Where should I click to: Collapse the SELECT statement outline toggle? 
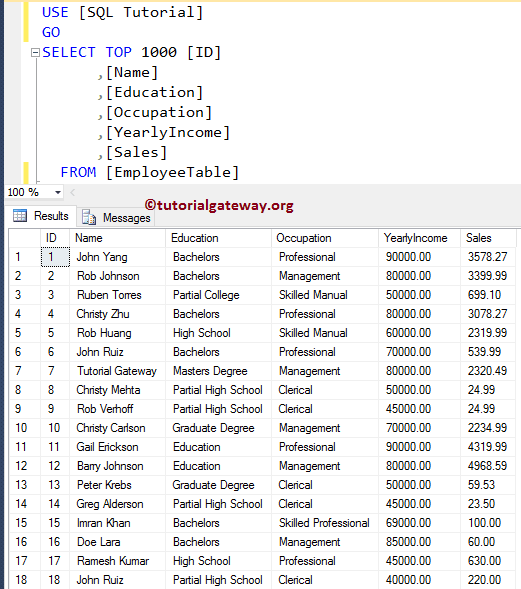(x=35, y=53)
